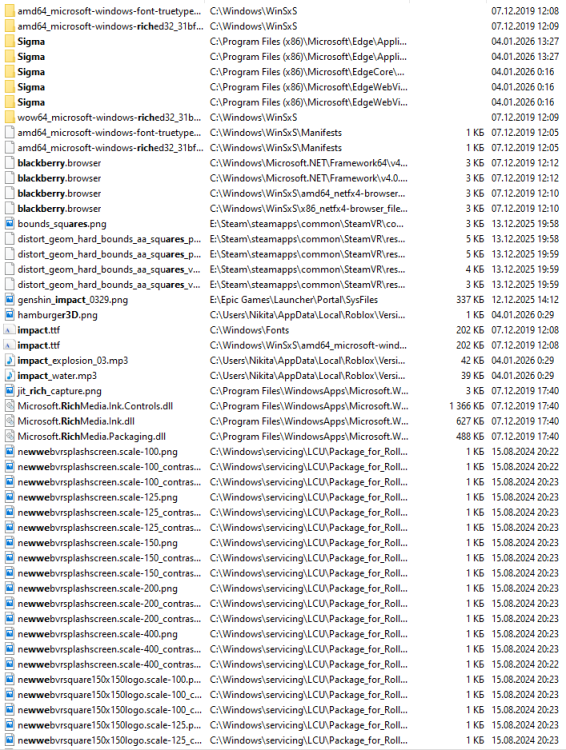This screenshot has width=566, height=750.
Task: Select blackberry.browser name in Framework\v4.0 path
Action: (59, 178)
